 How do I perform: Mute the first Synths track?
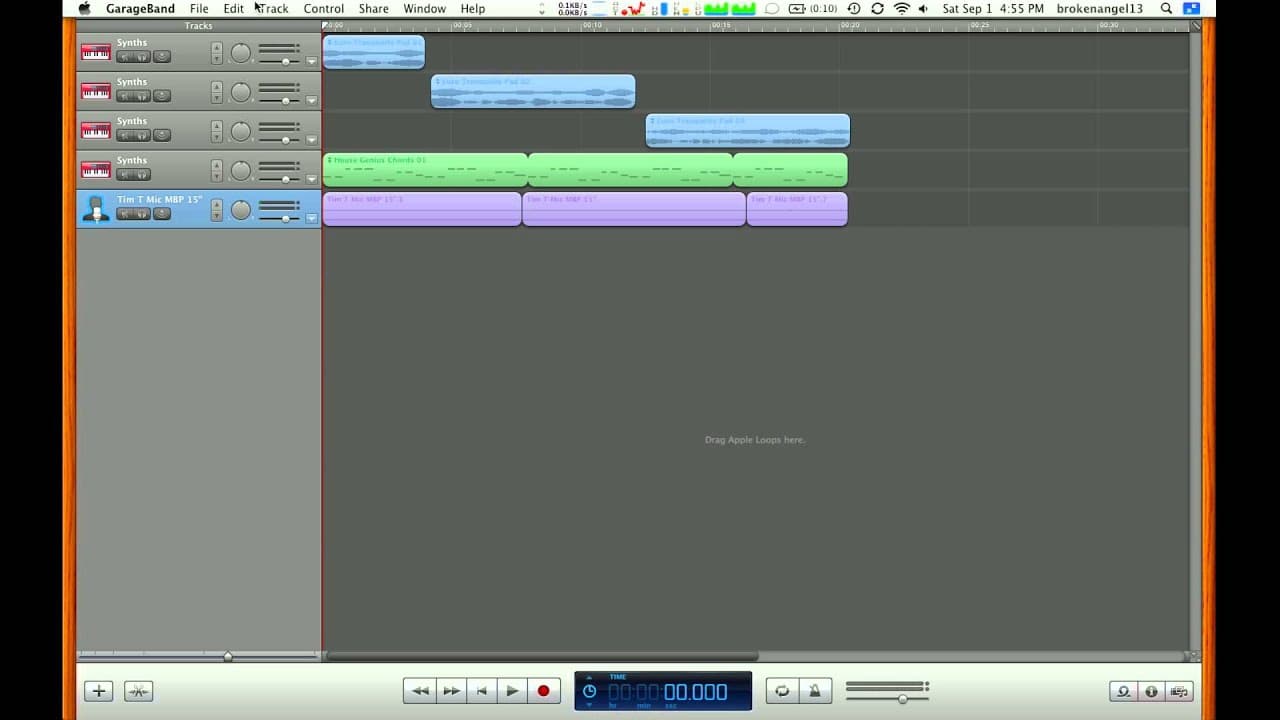point(125,56)
